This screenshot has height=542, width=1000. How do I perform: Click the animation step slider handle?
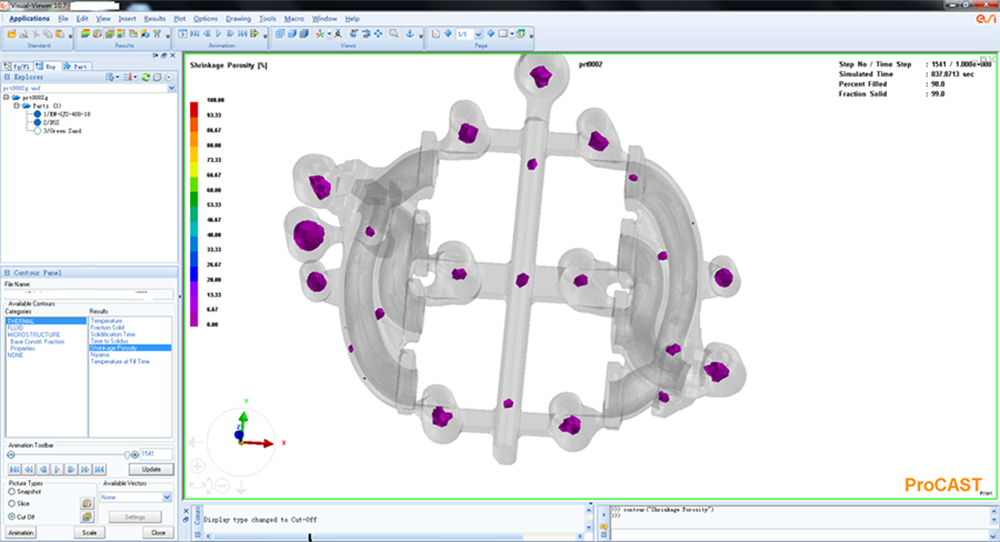tap(127, 454)
